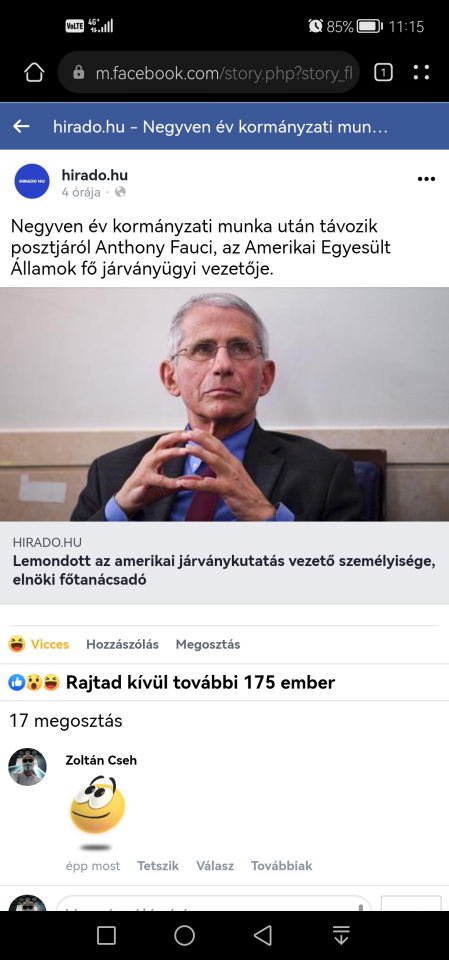449x960 pixels.
Task: Tap the facebook address bar
Action: (x=208, y=73)
